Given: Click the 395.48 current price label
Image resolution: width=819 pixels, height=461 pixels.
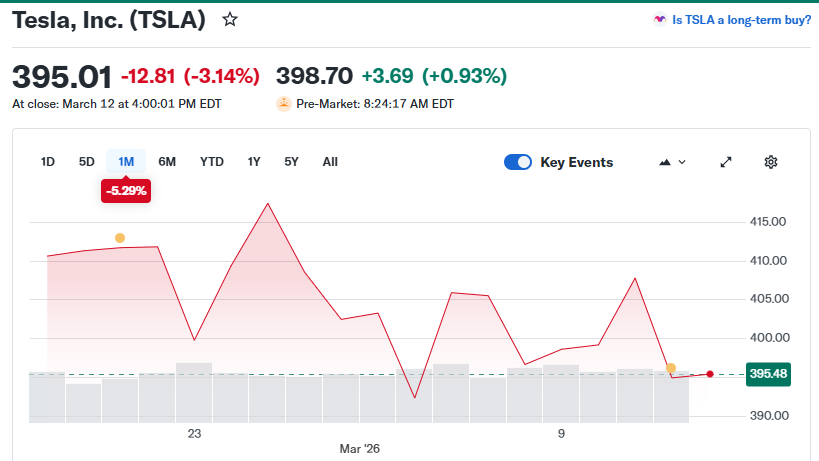Looking at the screenshot, I should [x=768, y=374].
